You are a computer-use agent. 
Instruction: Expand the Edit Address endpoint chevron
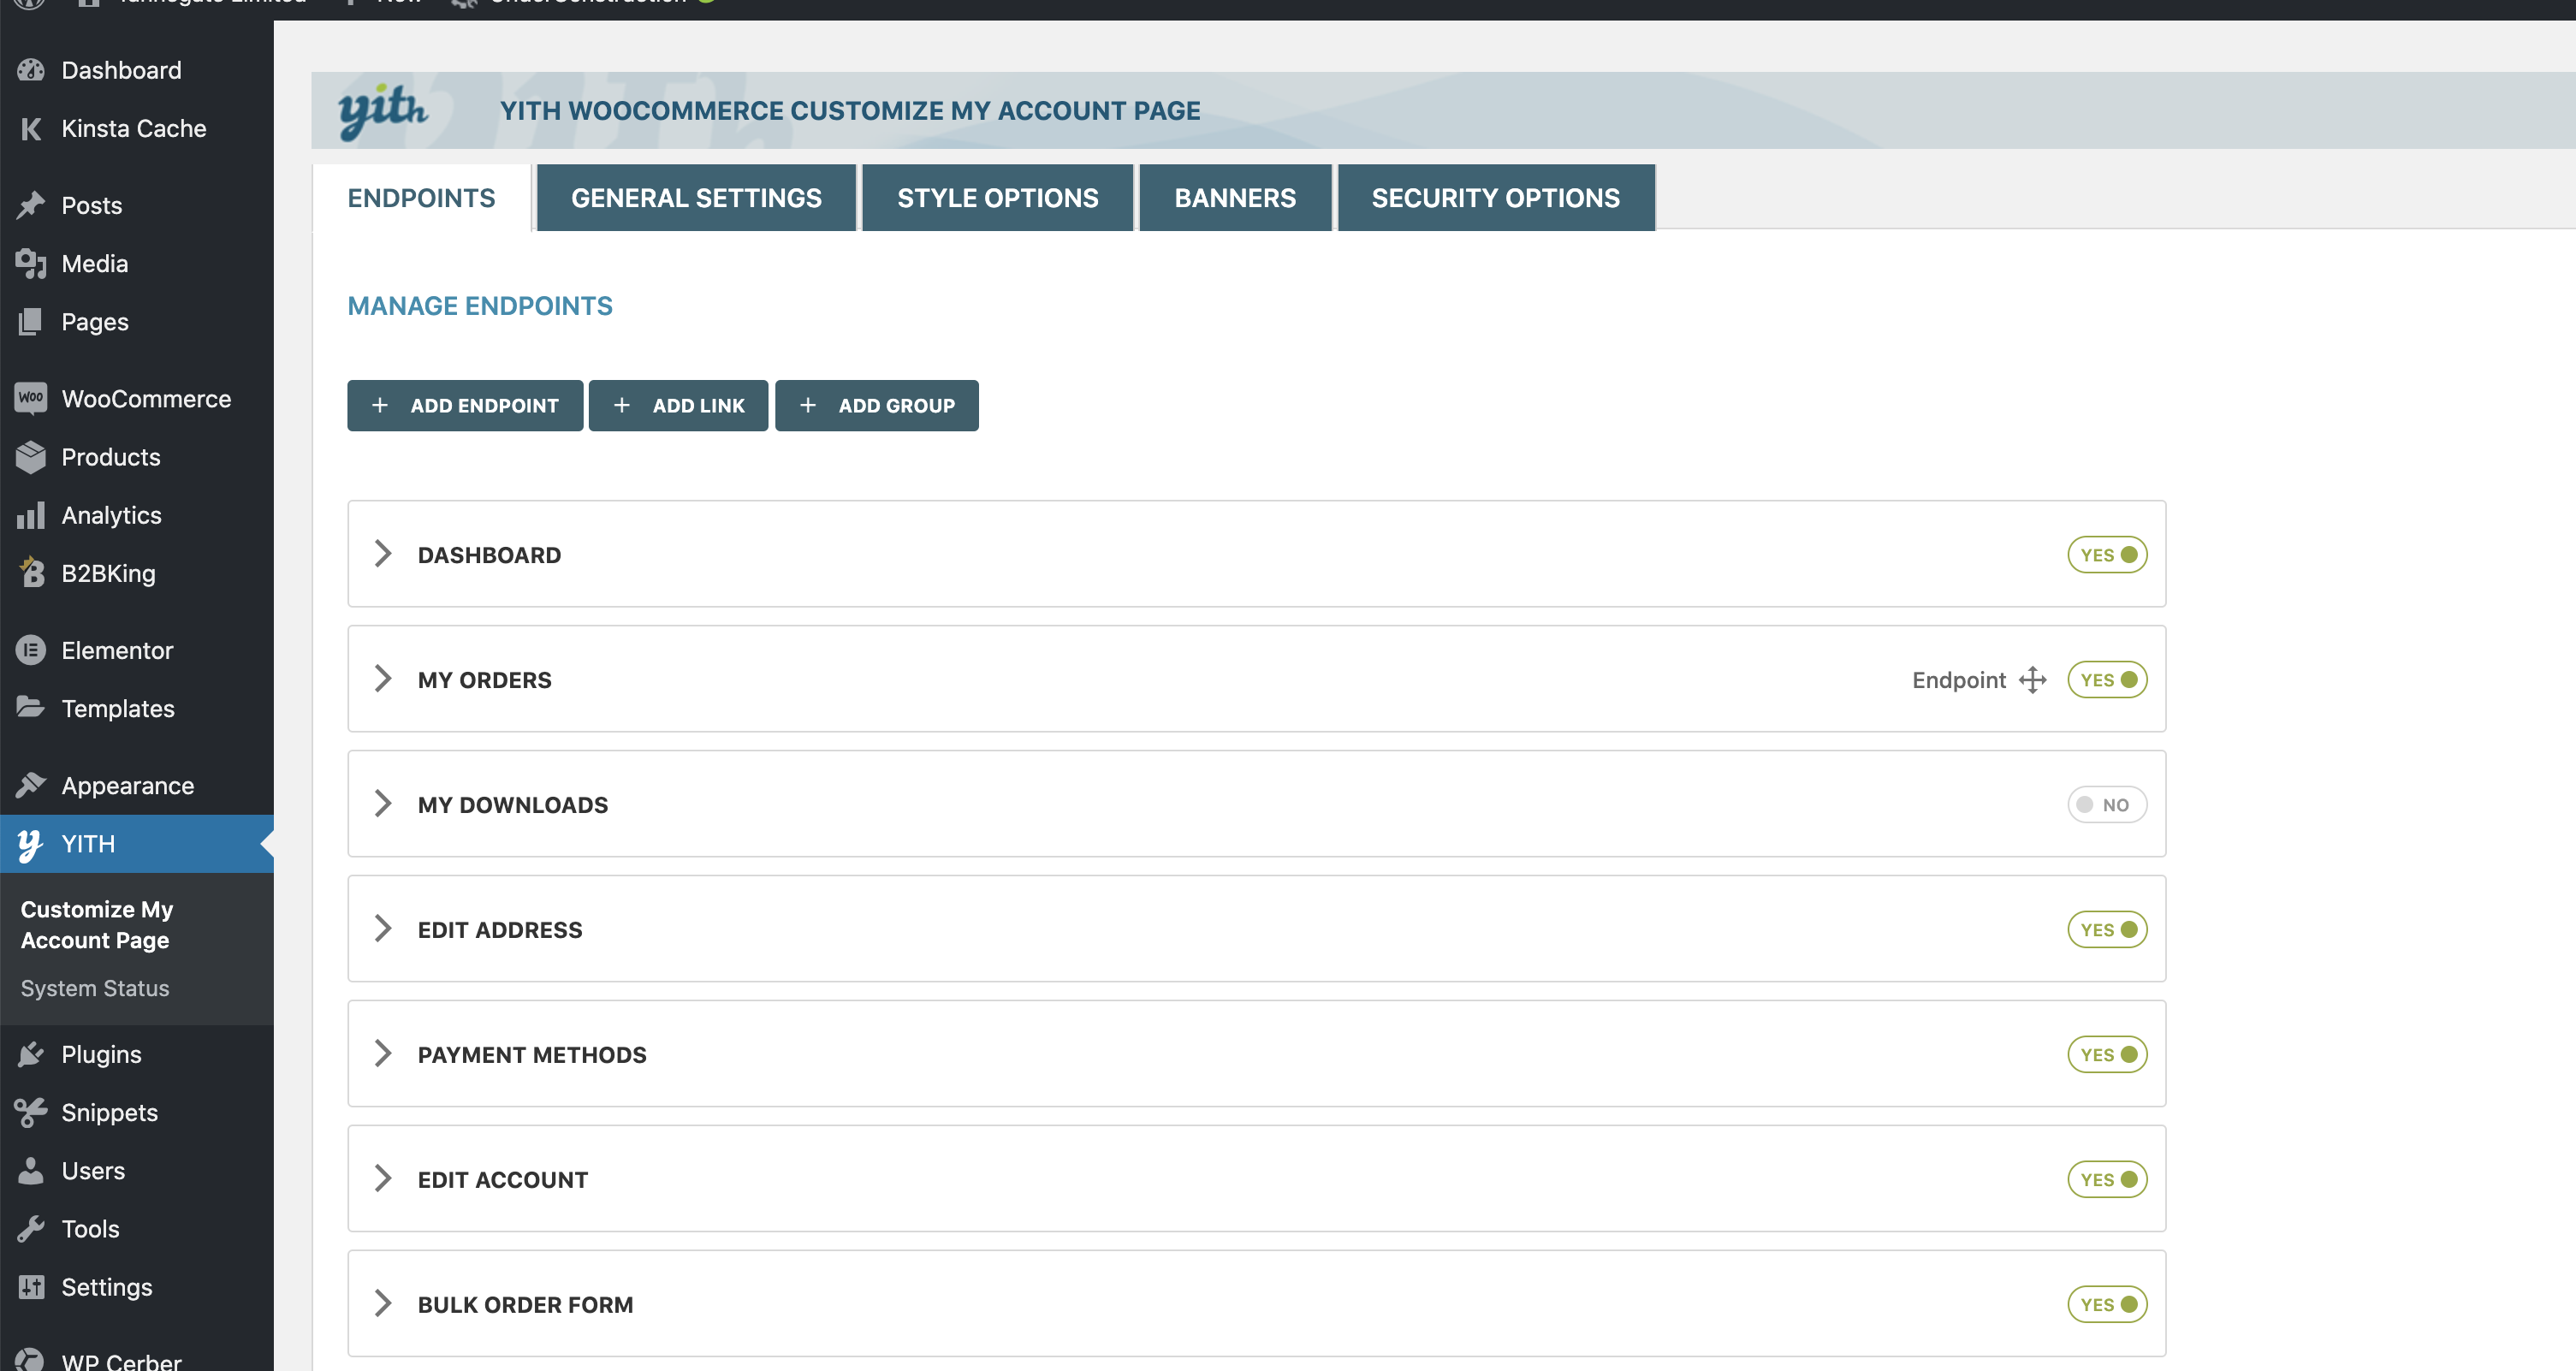pyautogui.click(x=382, y=929)
